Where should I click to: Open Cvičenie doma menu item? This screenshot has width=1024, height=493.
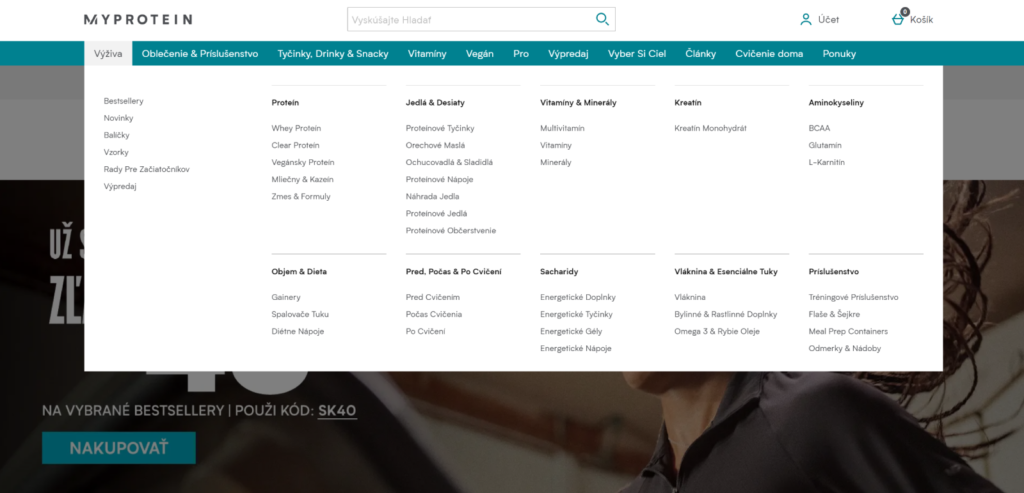click(x=769, y=54)
